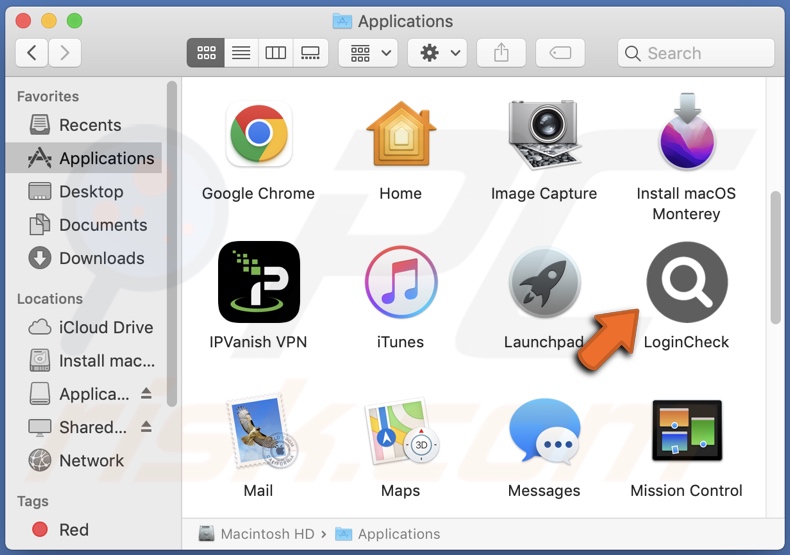Select the Maps app icon
The width and height of the screenshot is (790, 555).
click(x=402, y=432)
